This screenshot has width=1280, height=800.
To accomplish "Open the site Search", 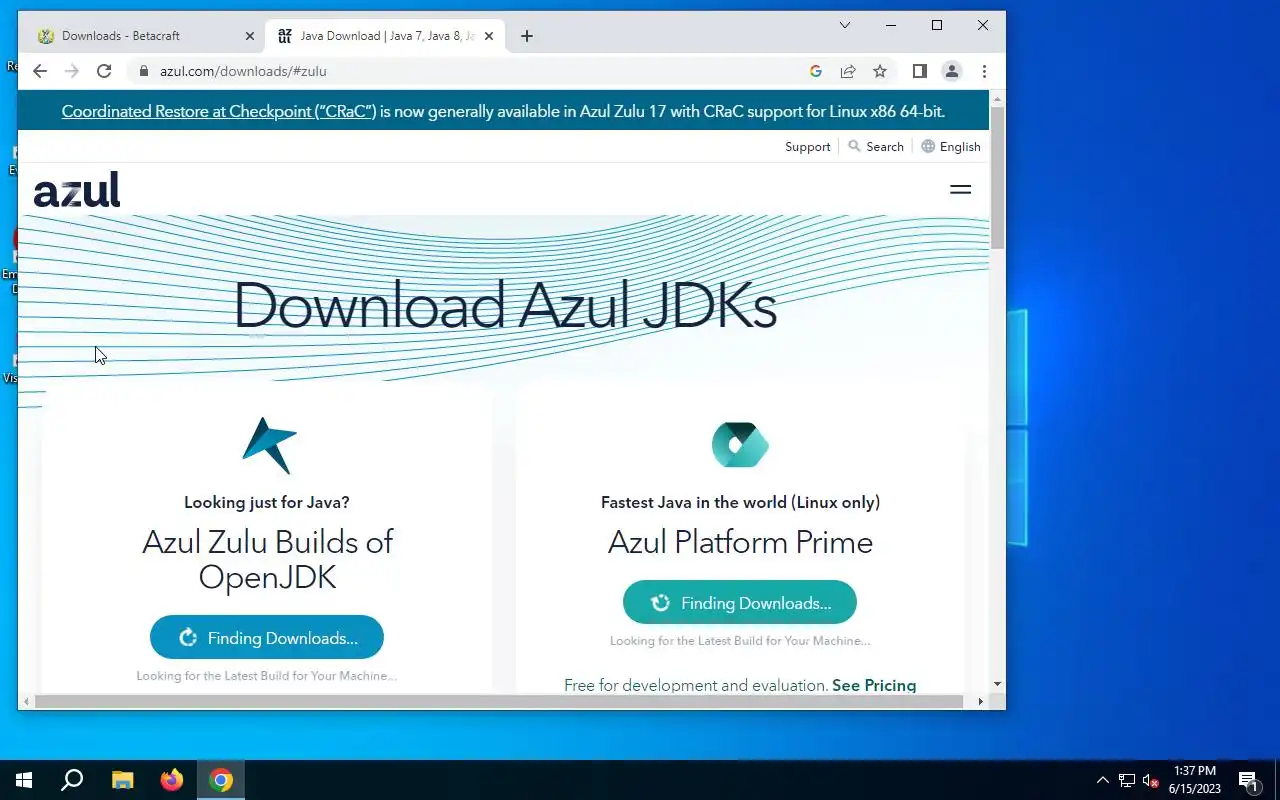I will pos(876,146).
